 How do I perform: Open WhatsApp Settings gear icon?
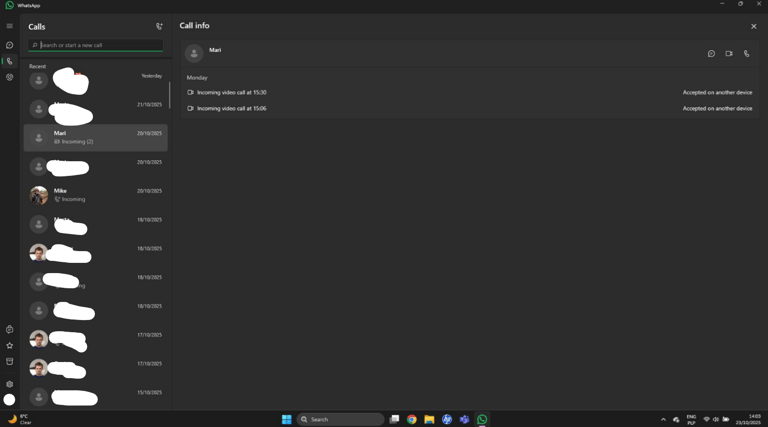pyautogui.click(x=9, y=384)
